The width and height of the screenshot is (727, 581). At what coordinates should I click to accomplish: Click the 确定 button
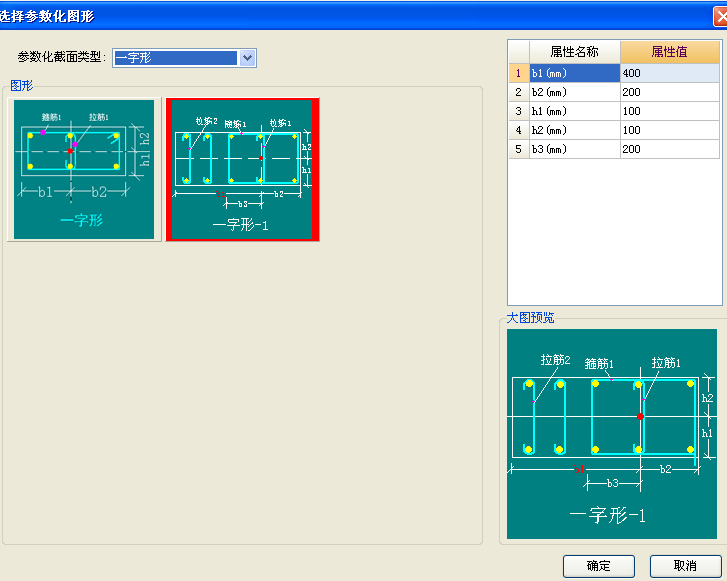(599, 566)
